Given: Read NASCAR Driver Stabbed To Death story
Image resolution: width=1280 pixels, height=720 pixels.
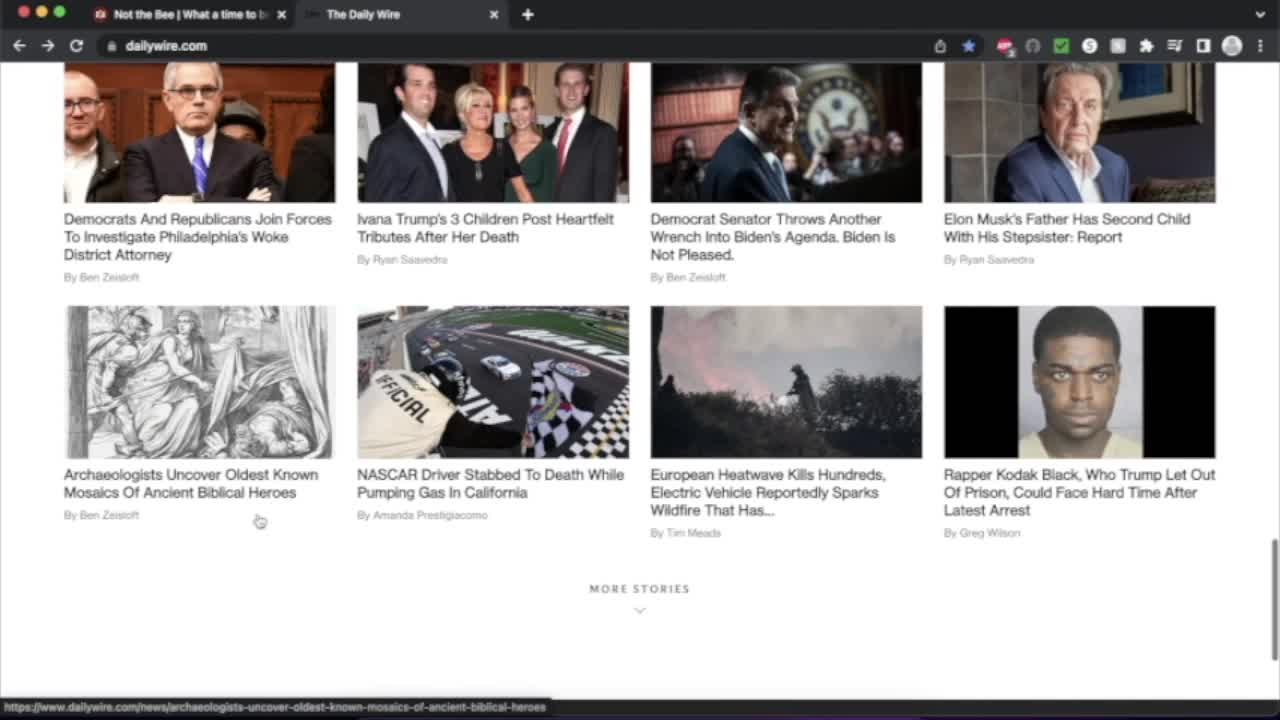Looking at the screenshot, I should [x=490, y=484].
